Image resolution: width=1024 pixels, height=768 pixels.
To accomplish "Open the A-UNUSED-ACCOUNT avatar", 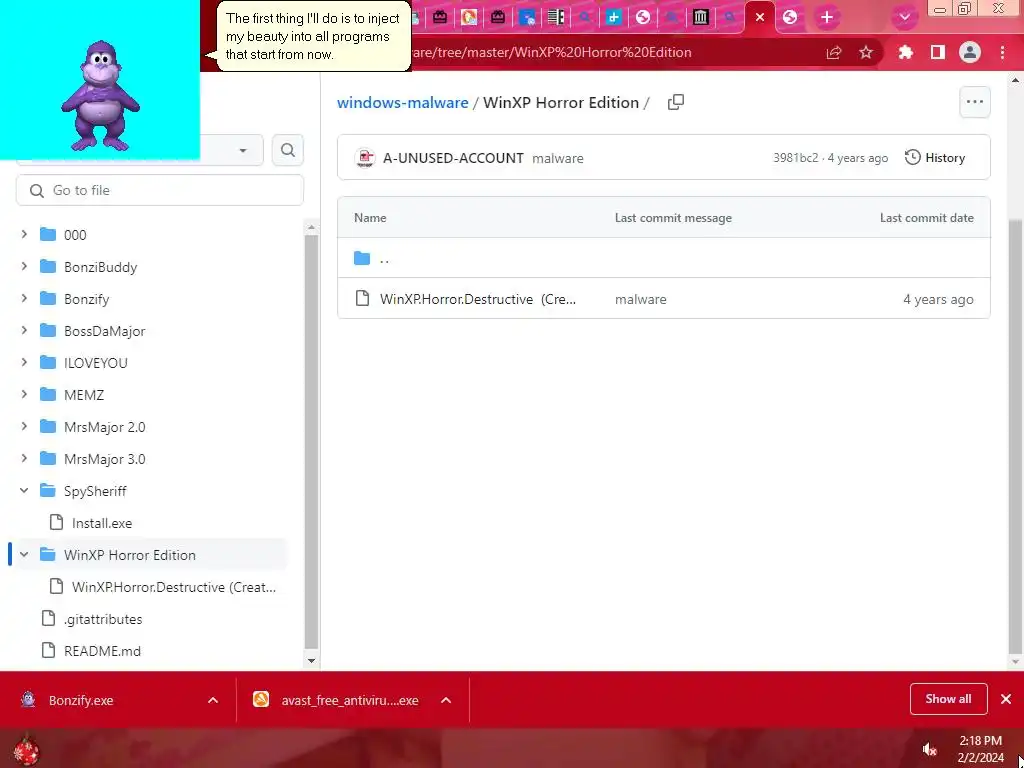I will pyautogui.click(x=365, y=158).
